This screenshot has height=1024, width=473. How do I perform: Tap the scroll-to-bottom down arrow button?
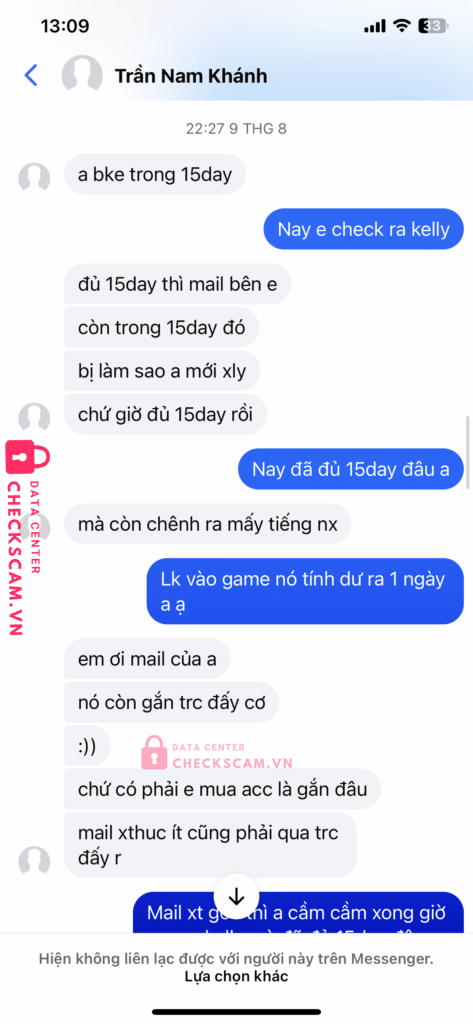236,897
